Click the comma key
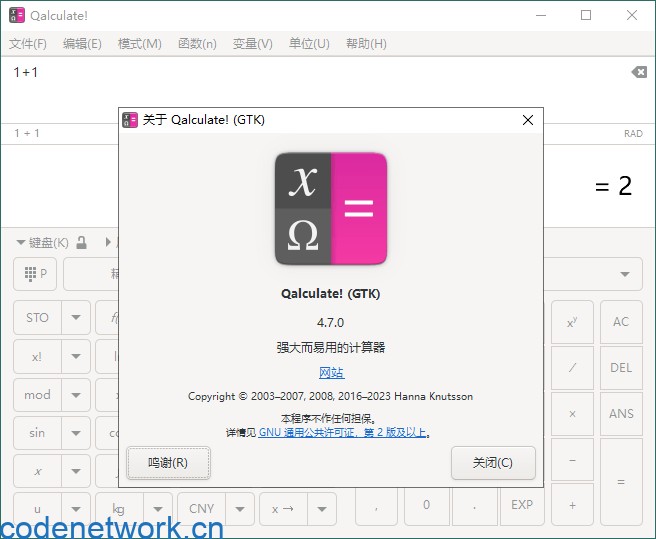 point(377,505)
